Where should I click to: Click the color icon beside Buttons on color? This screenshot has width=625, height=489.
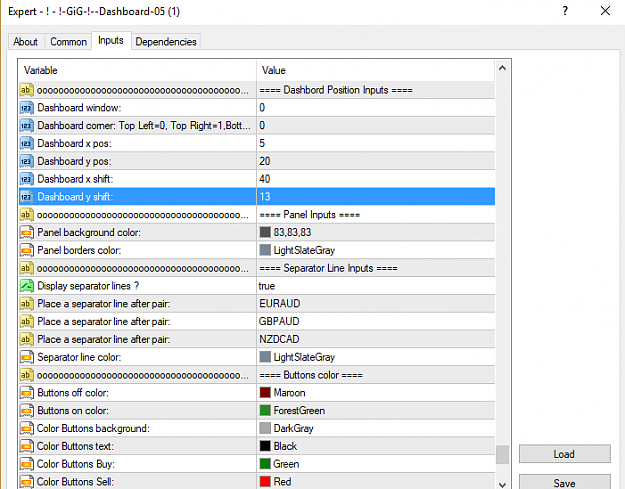click(x=26, y=410)
